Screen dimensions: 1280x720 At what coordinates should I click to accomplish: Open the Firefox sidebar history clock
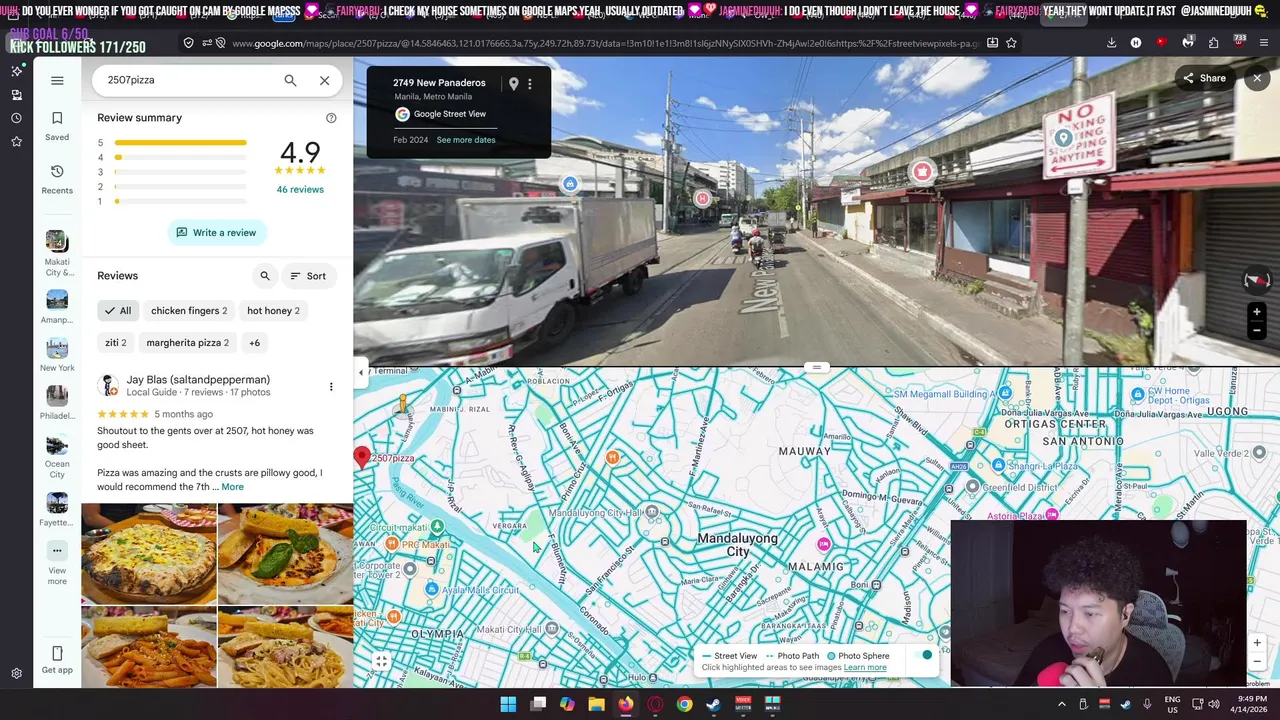pyautogui.click(x=16, y=118)
